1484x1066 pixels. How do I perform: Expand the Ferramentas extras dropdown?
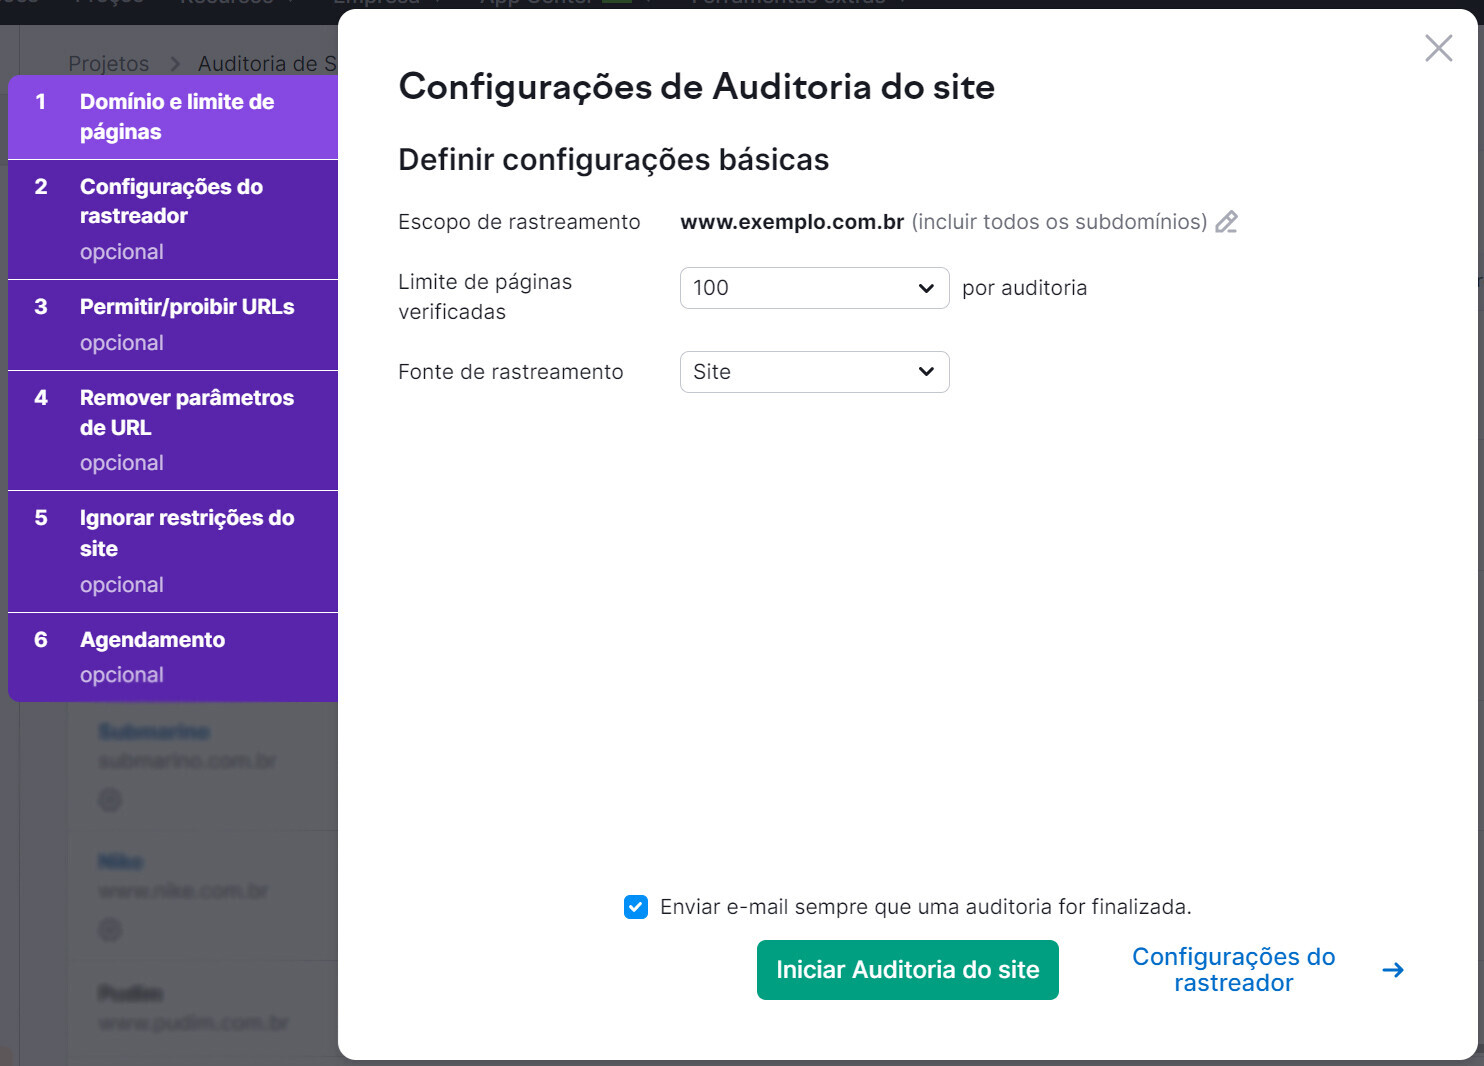[901, 2]
